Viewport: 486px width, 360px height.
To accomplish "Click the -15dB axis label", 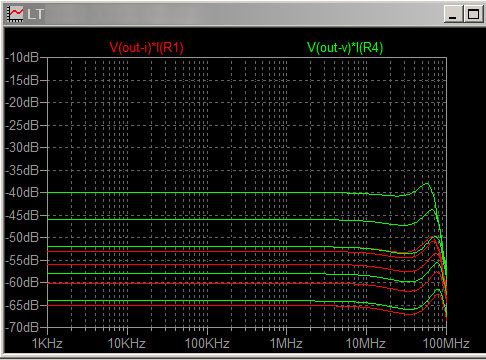I will 22,80.
